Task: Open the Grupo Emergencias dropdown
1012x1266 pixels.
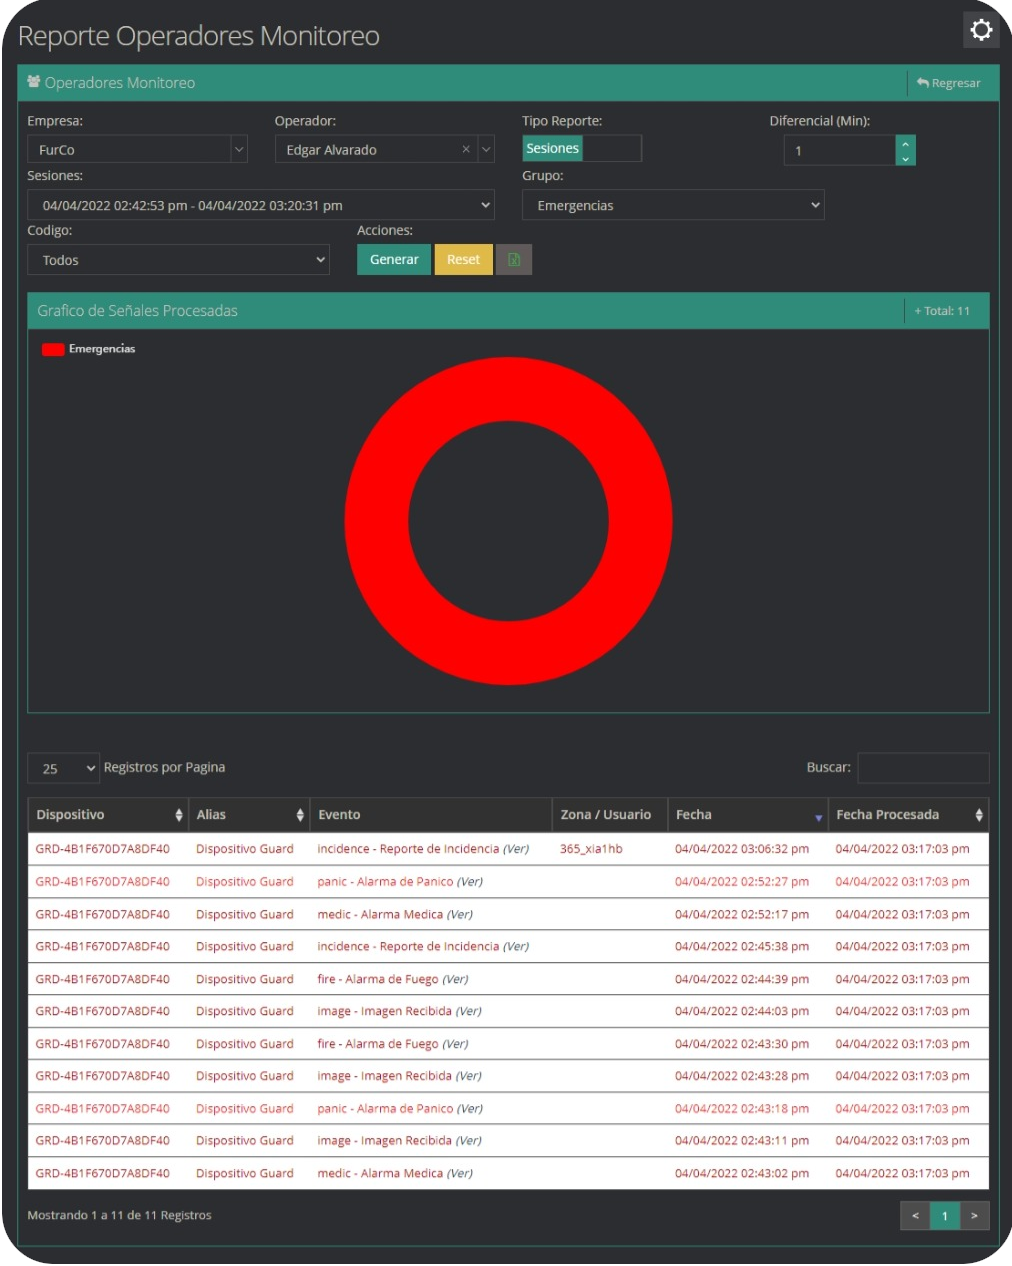Action: [672, 205]
